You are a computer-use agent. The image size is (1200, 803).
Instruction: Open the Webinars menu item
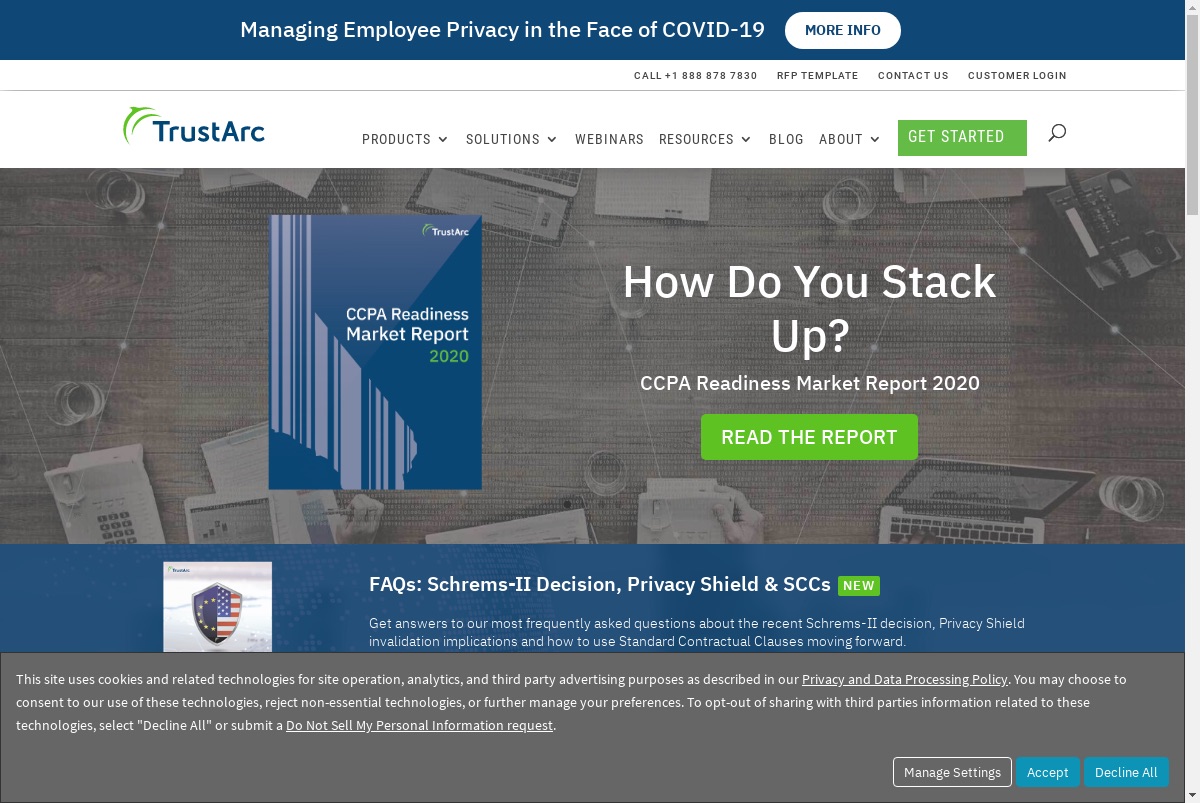[609, 139]
